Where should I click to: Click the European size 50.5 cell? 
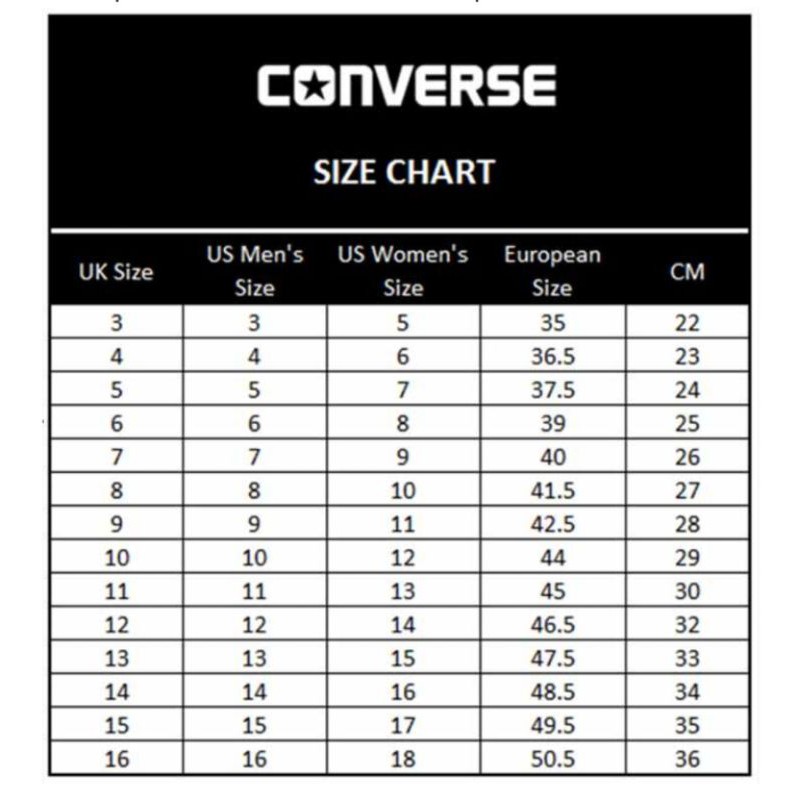point(552,759)
